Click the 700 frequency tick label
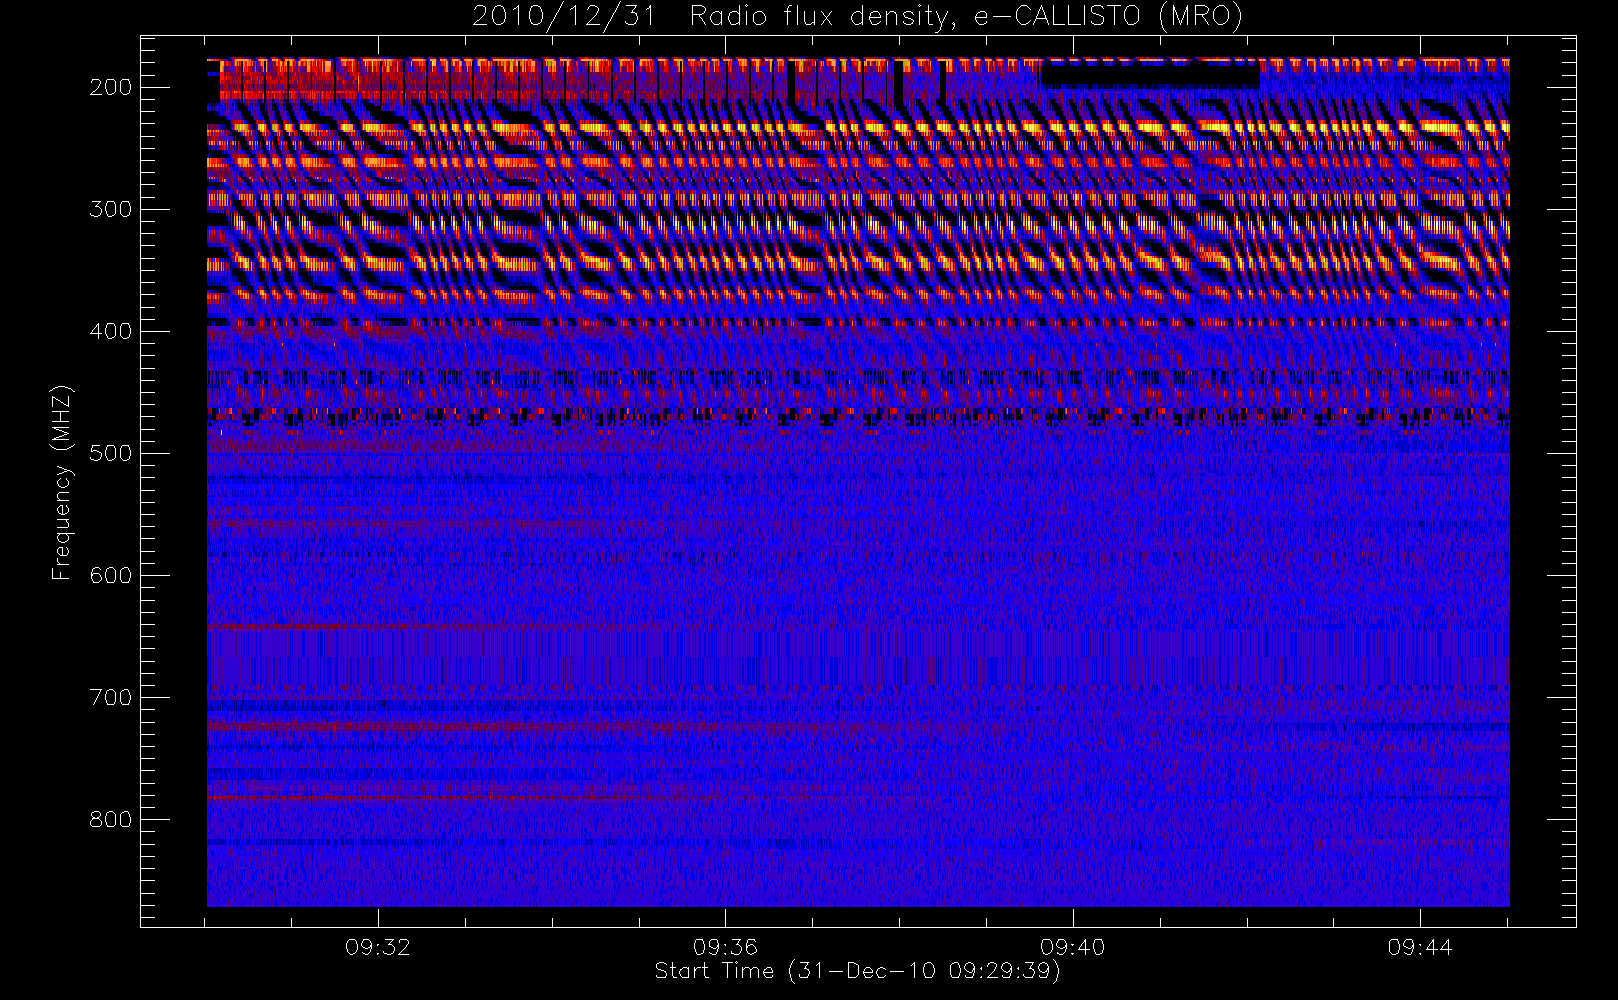Viewport: 1618px width, 1000px height. click(x=110, y=697)
